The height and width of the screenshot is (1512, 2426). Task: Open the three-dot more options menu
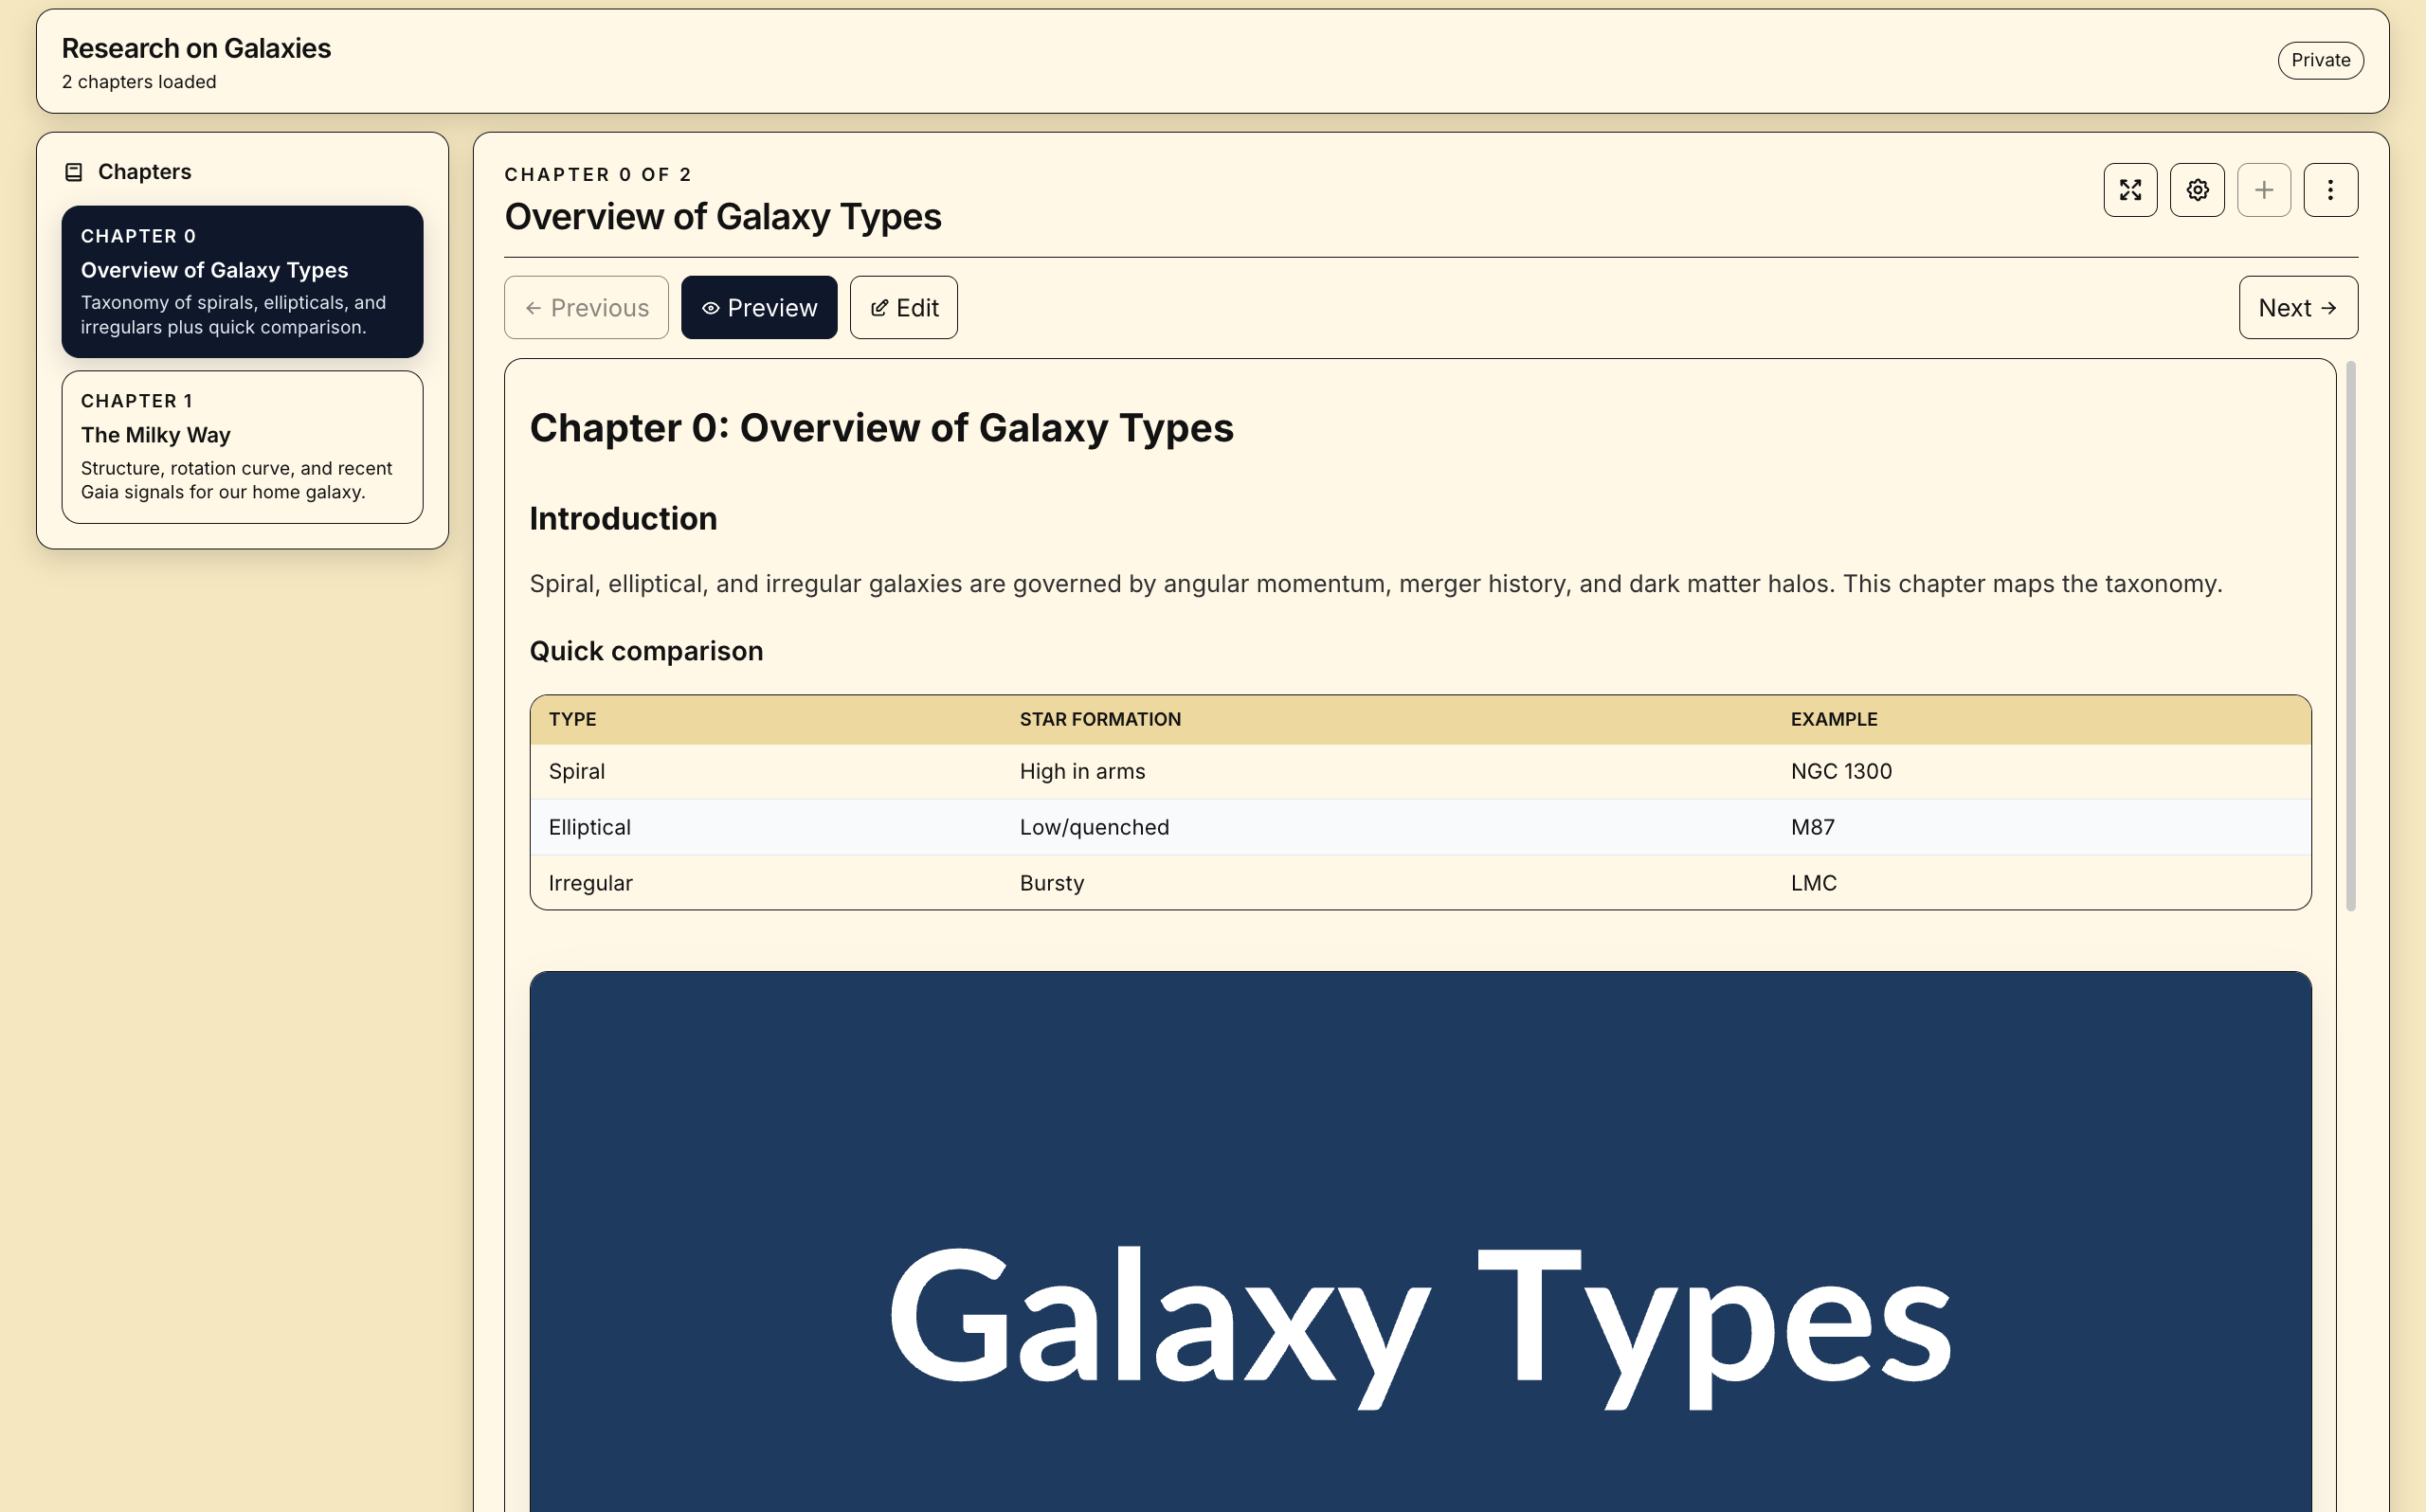pyautogui.click(x=2330, y=190)
